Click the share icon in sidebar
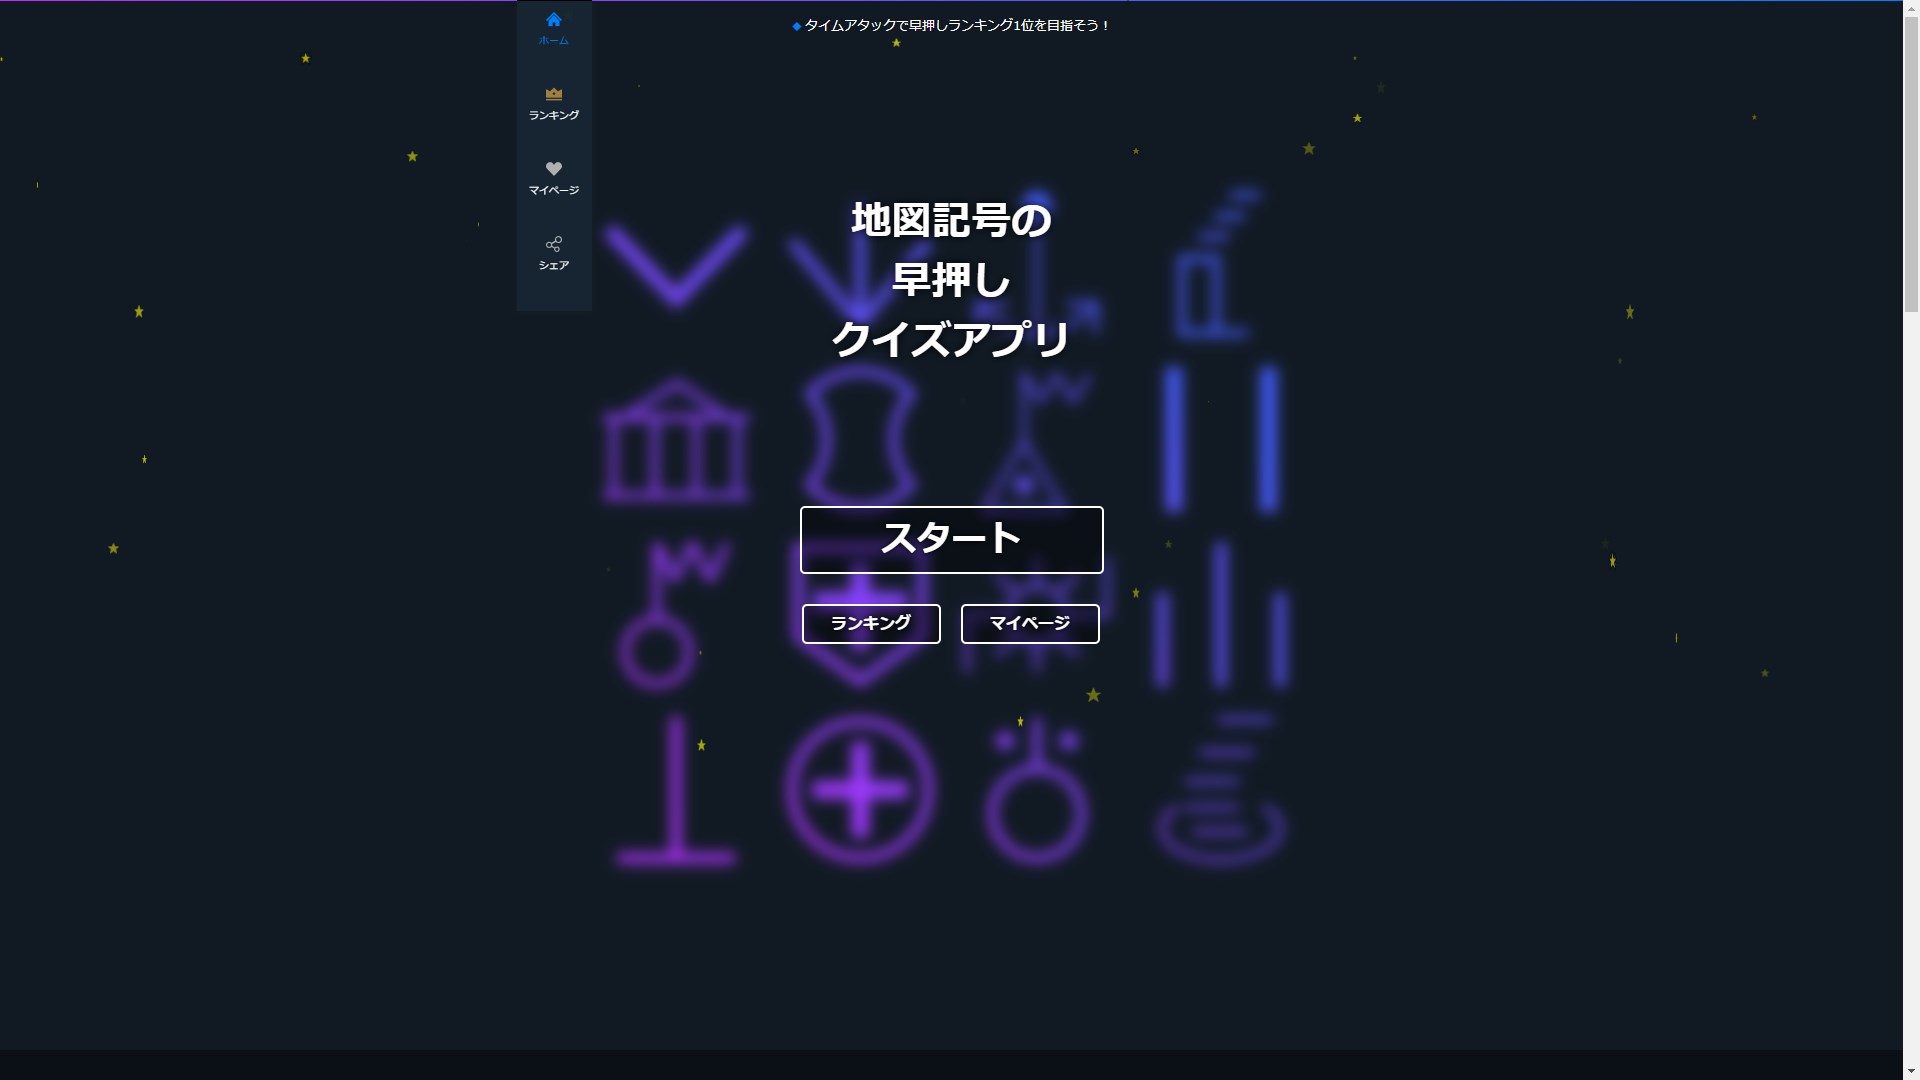Screen dimensions: 1920x1080 pos(553,244)
